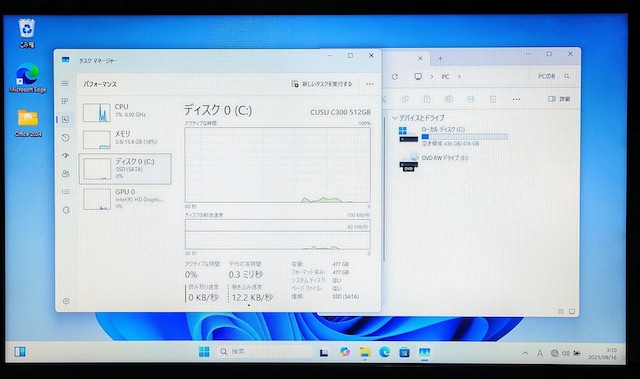Click the disk active time graph
Screen dimensions: 640x379
point(278,165)
